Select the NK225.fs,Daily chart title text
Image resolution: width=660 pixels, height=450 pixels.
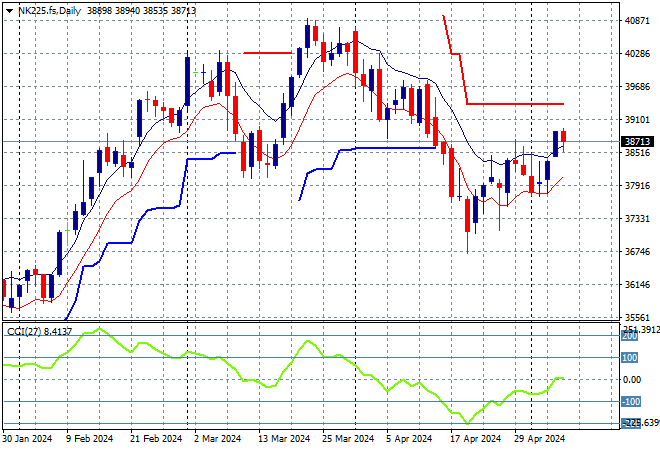click(x=50, y=11)
